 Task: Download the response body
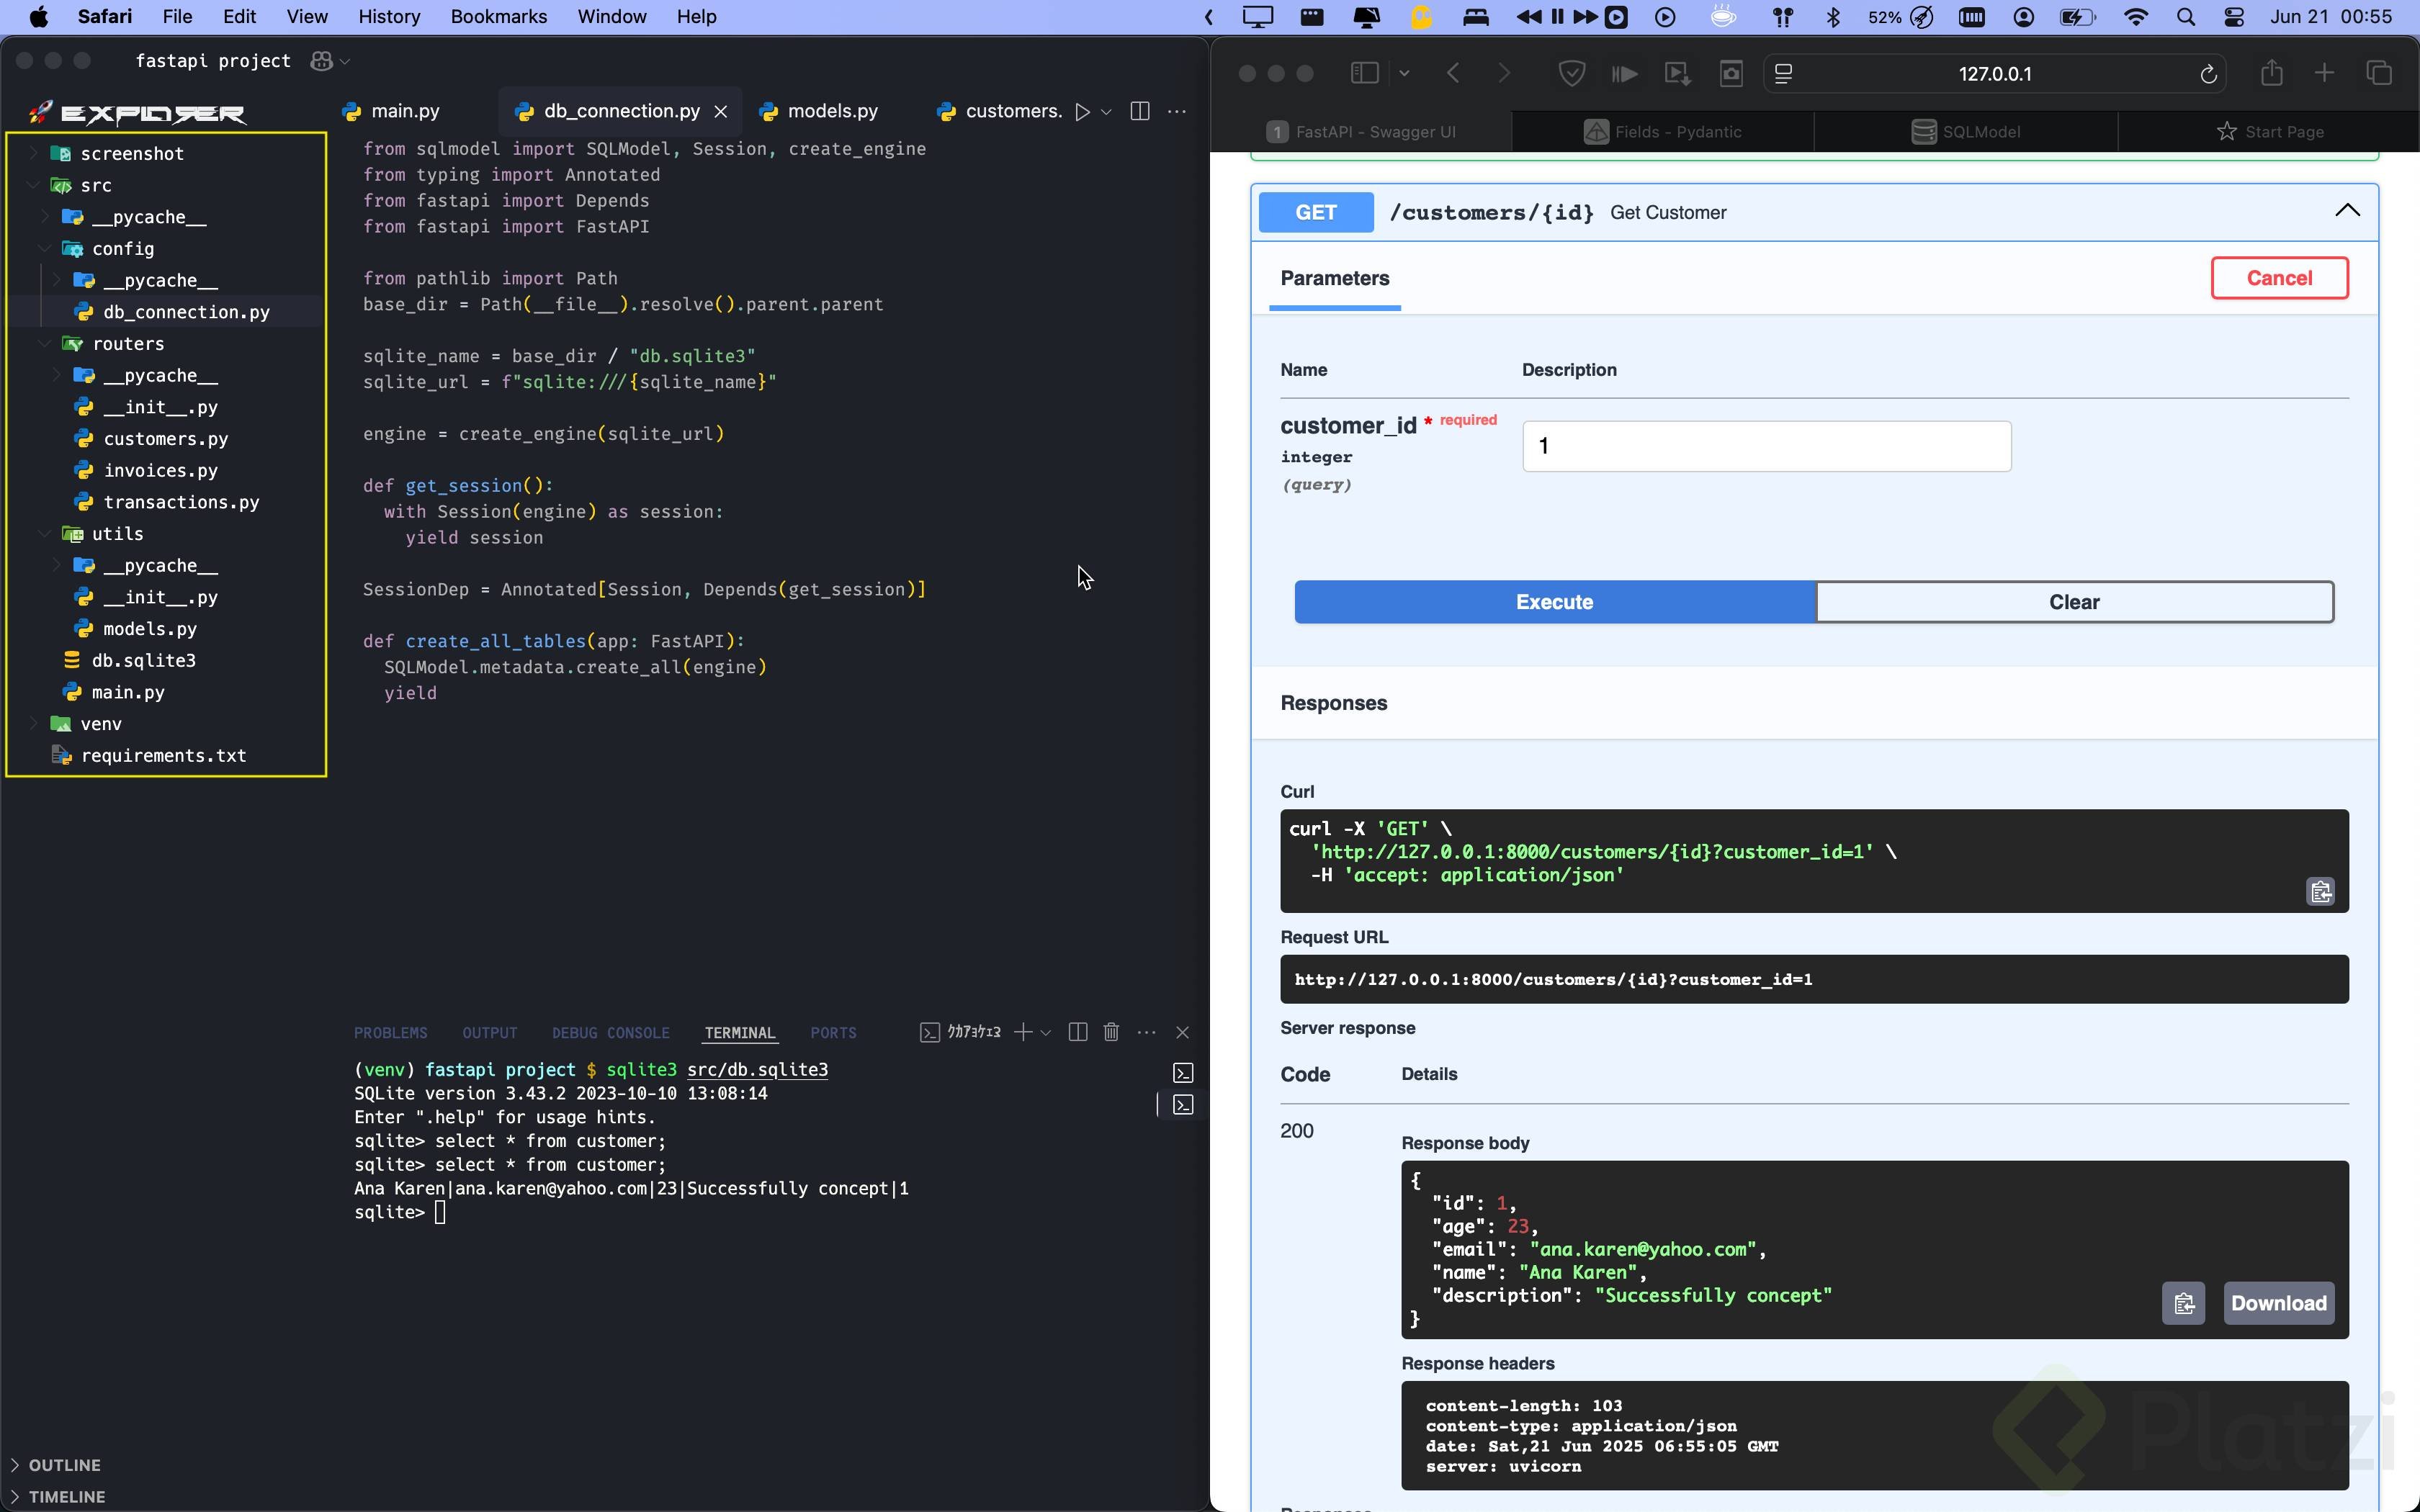pos(2278,1303)
